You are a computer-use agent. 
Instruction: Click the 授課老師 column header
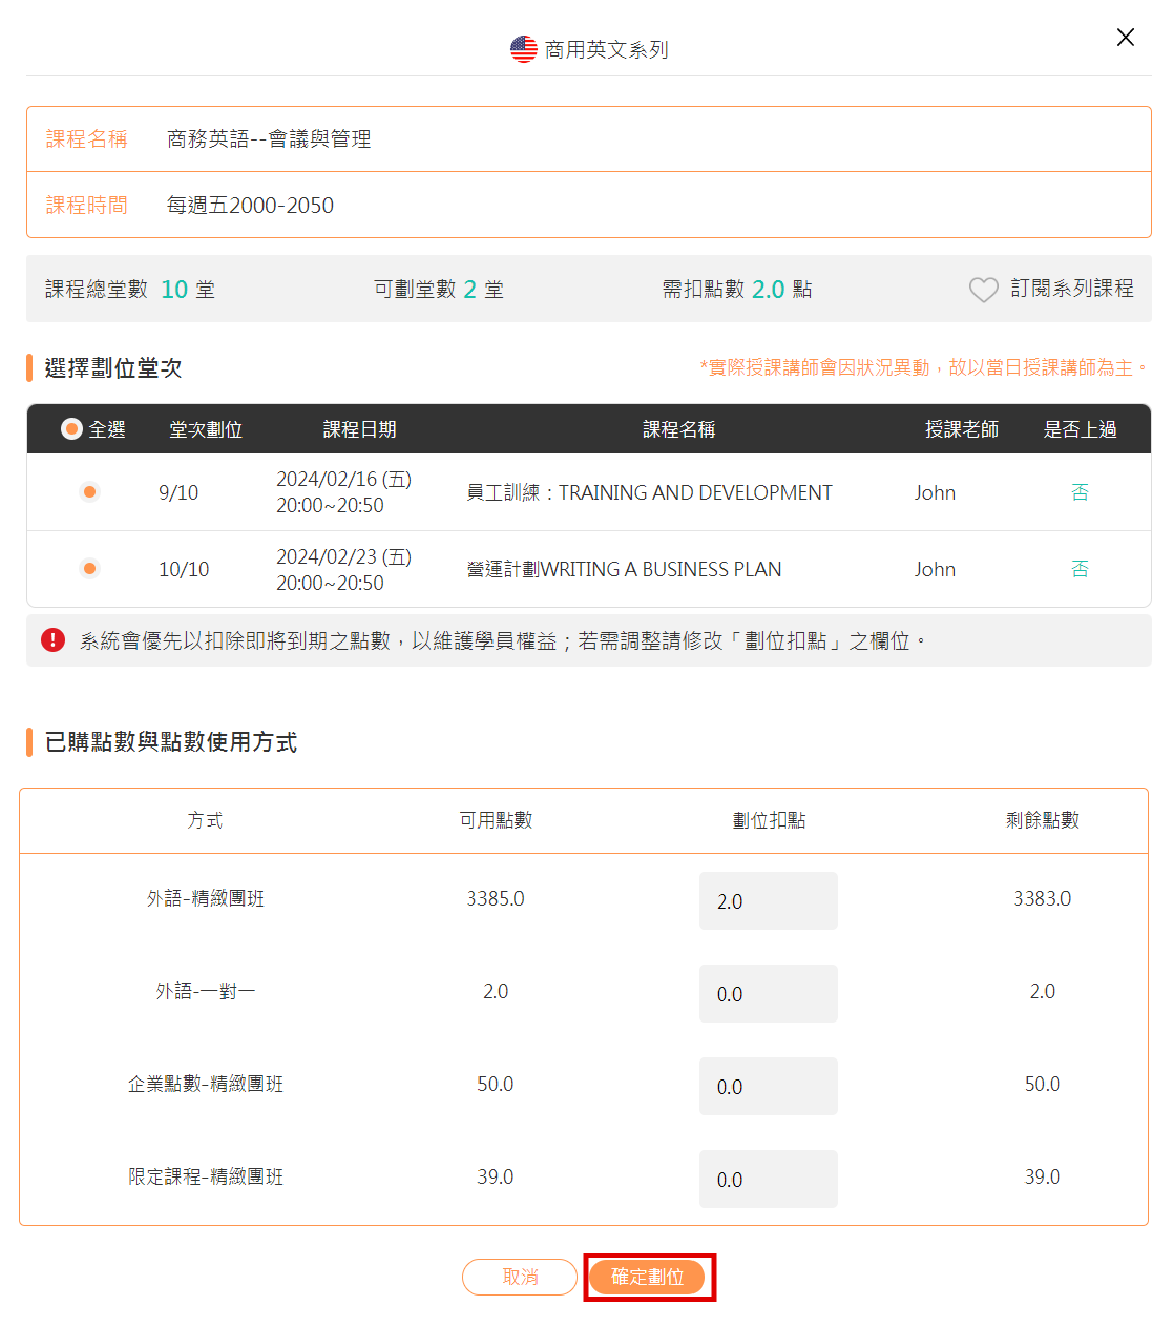[962, 429]
